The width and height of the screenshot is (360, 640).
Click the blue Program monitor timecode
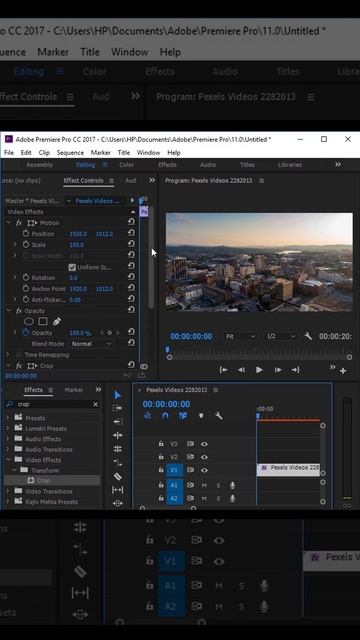191,336
